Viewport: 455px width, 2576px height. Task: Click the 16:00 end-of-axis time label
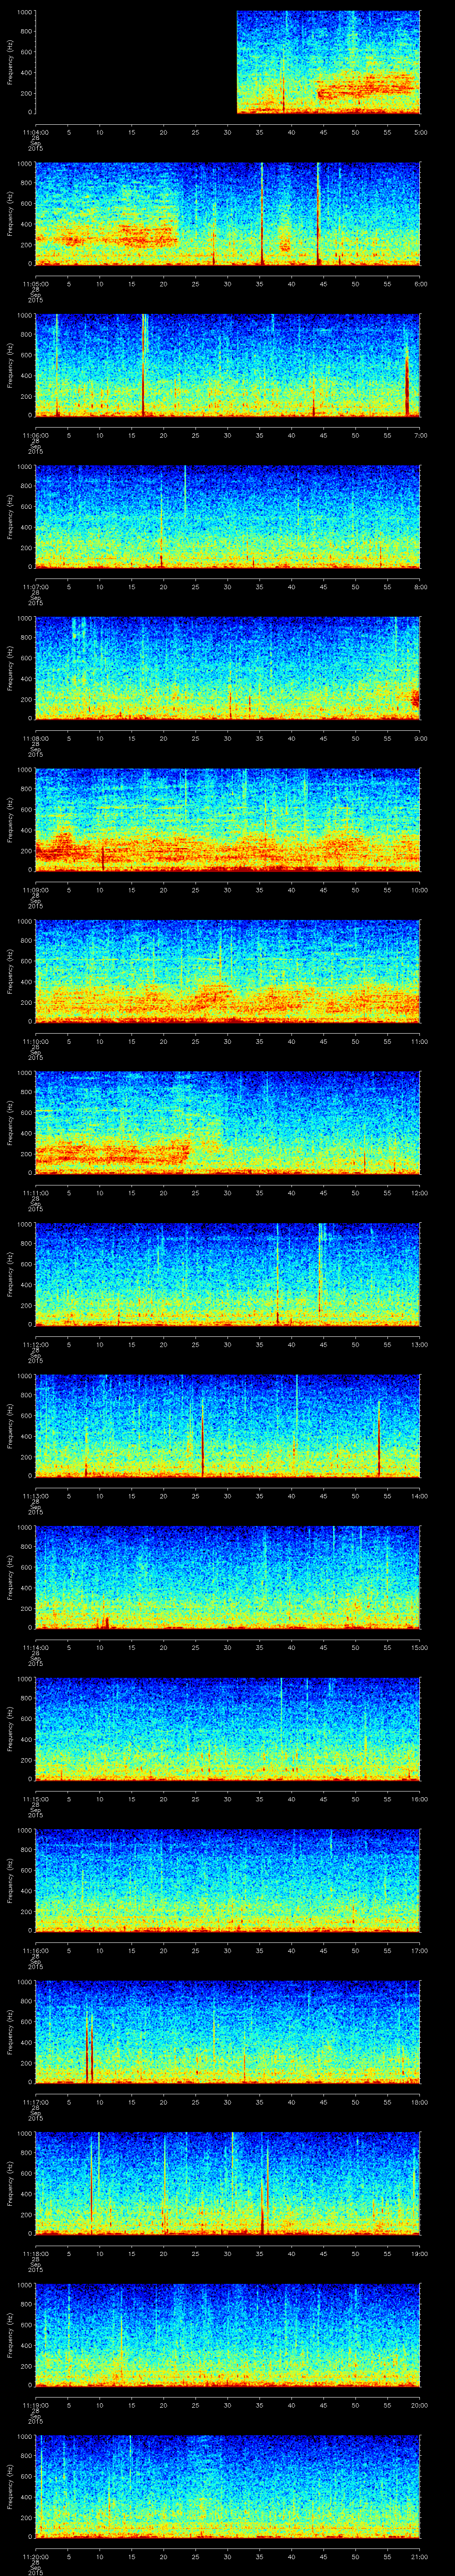click(x=420, y=1799)
